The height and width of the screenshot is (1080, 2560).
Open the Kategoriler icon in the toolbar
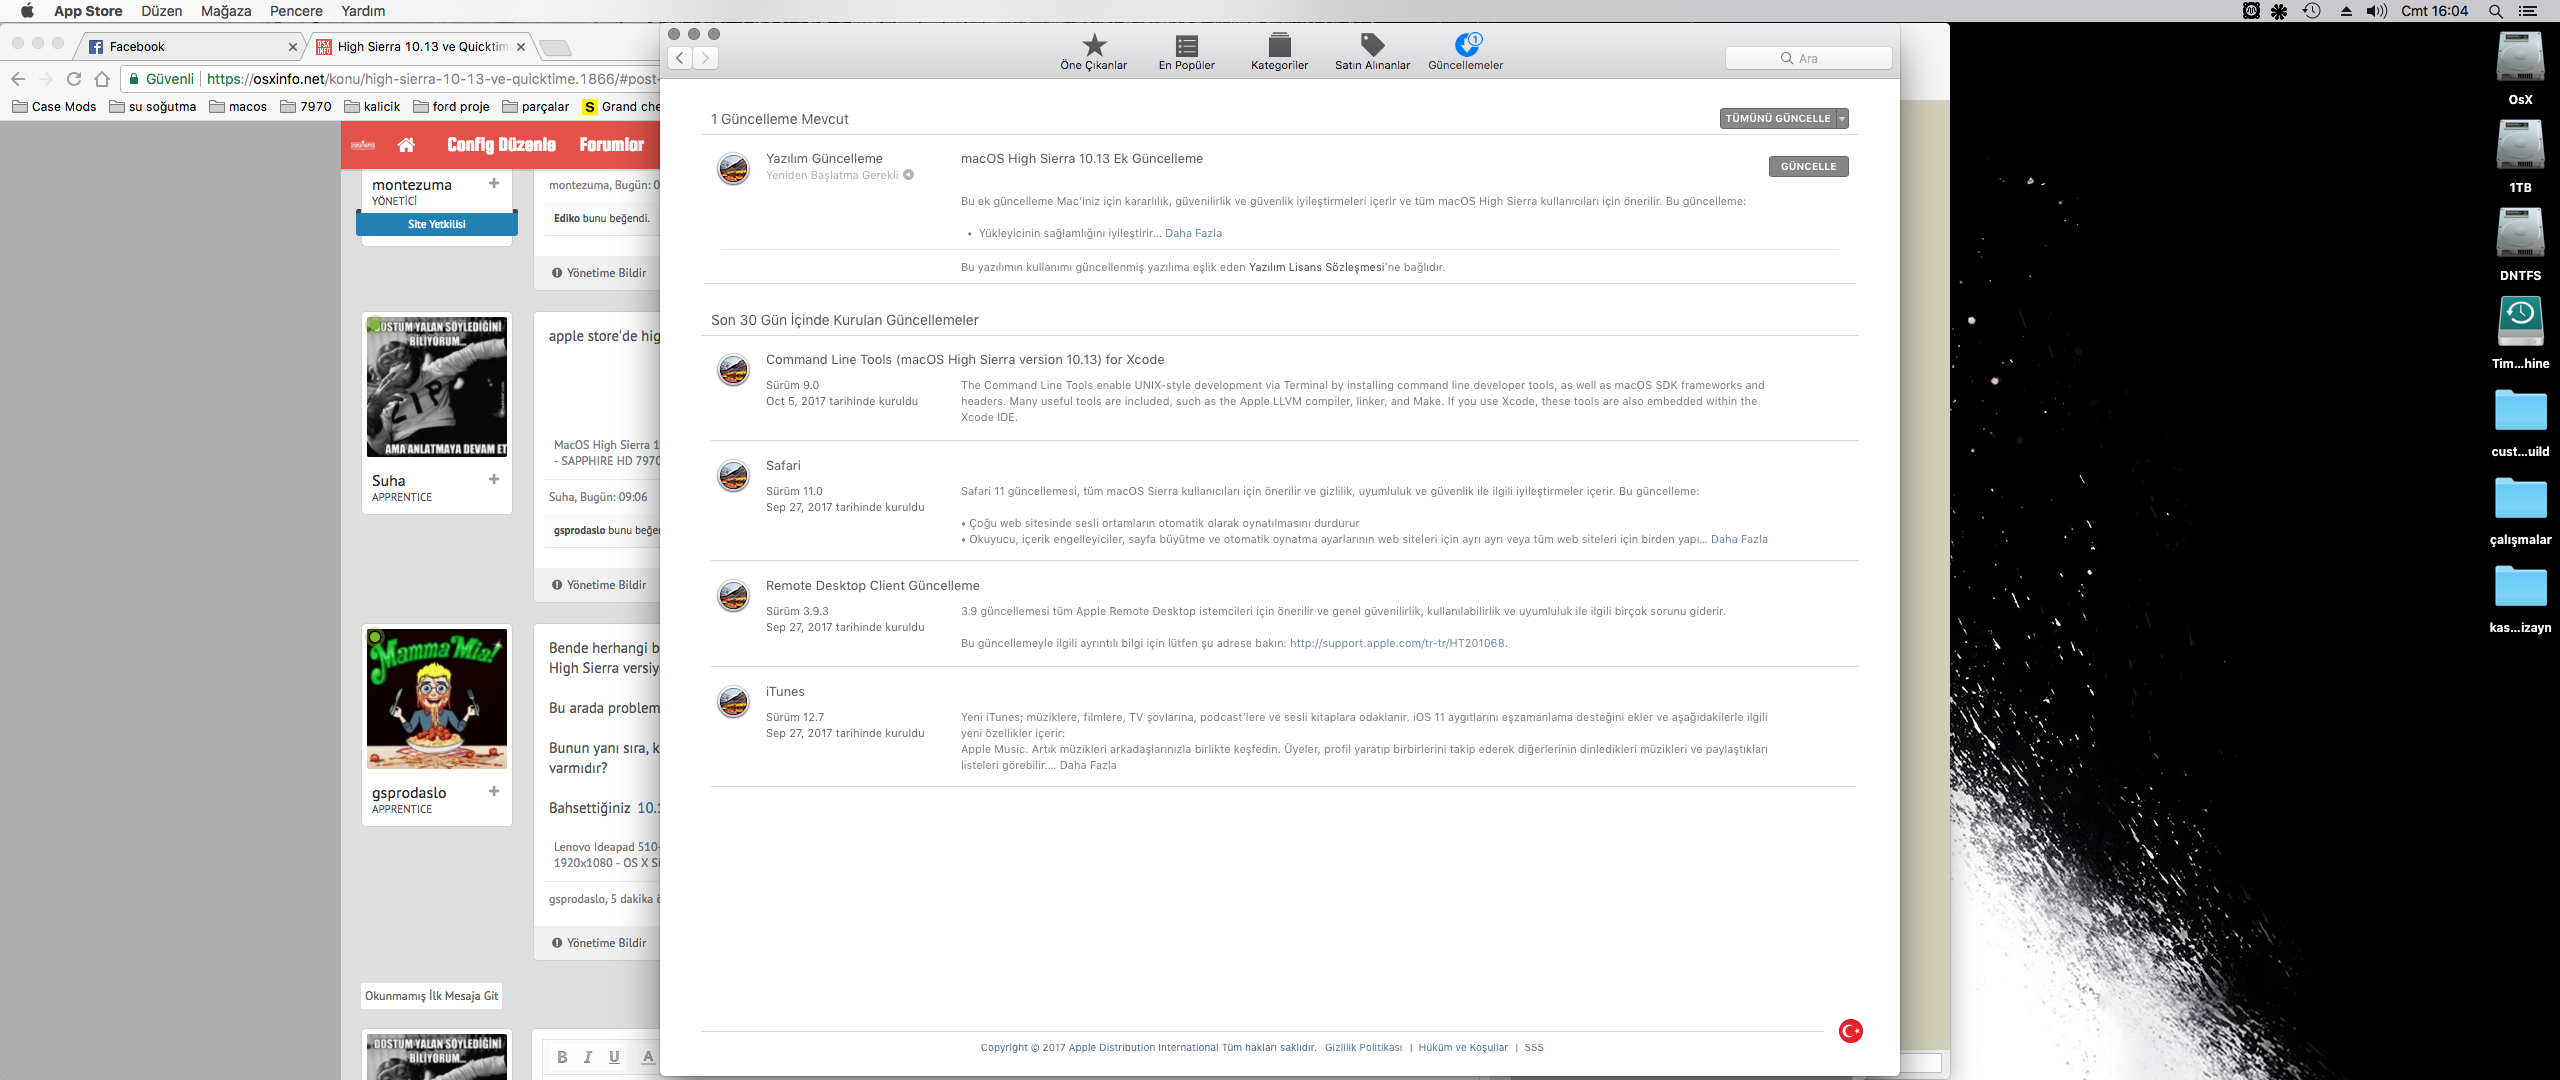[1279, 45]
